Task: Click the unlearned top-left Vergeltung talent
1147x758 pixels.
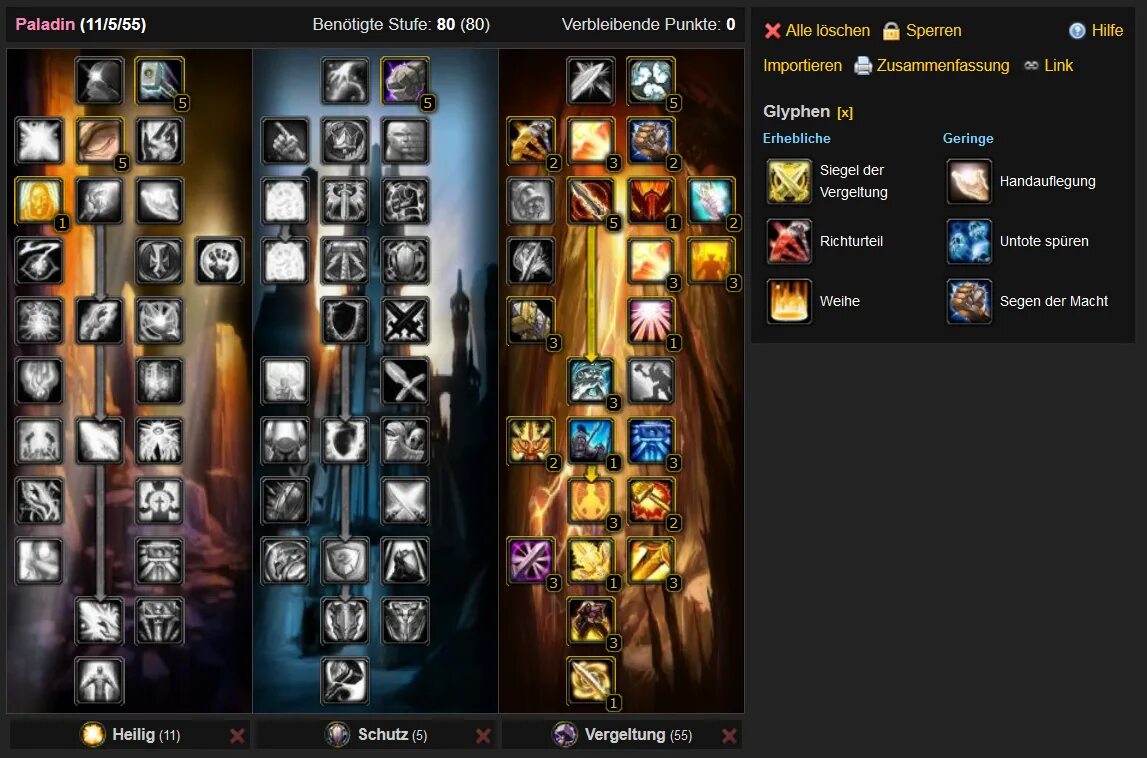Action: pos(591,80)
